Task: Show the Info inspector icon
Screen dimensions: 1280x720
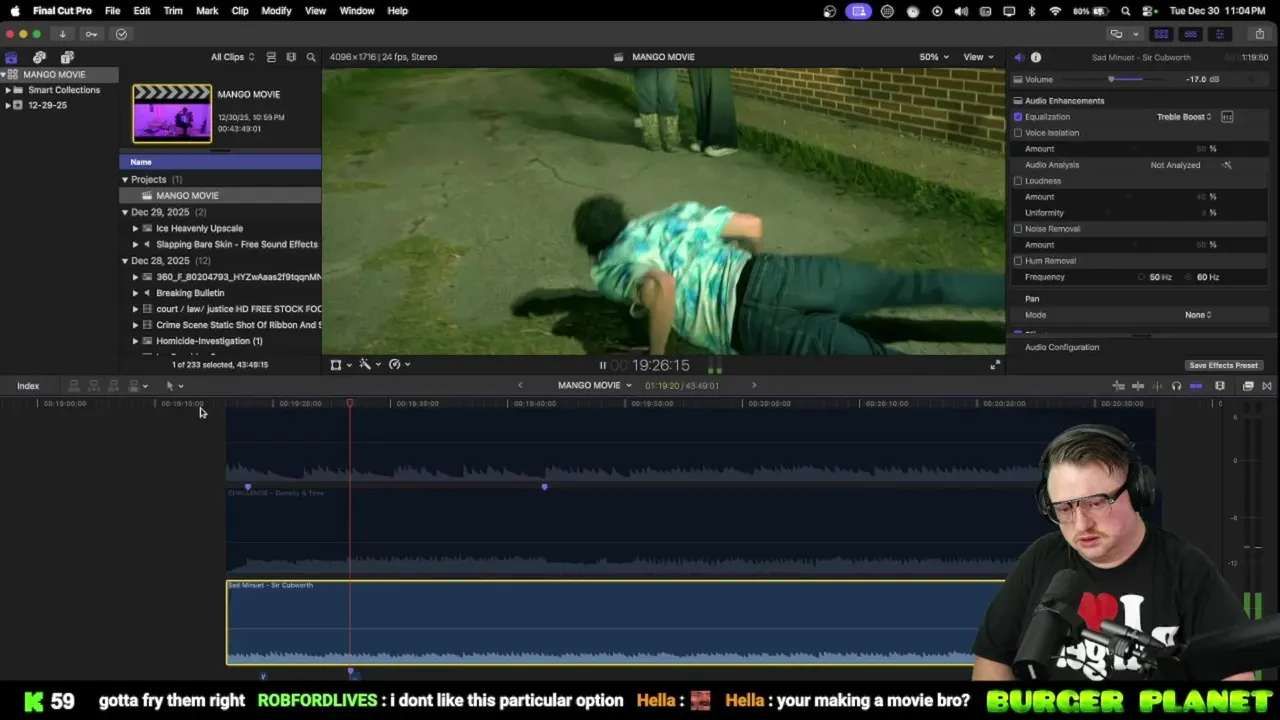Action: coord(1036,57)
